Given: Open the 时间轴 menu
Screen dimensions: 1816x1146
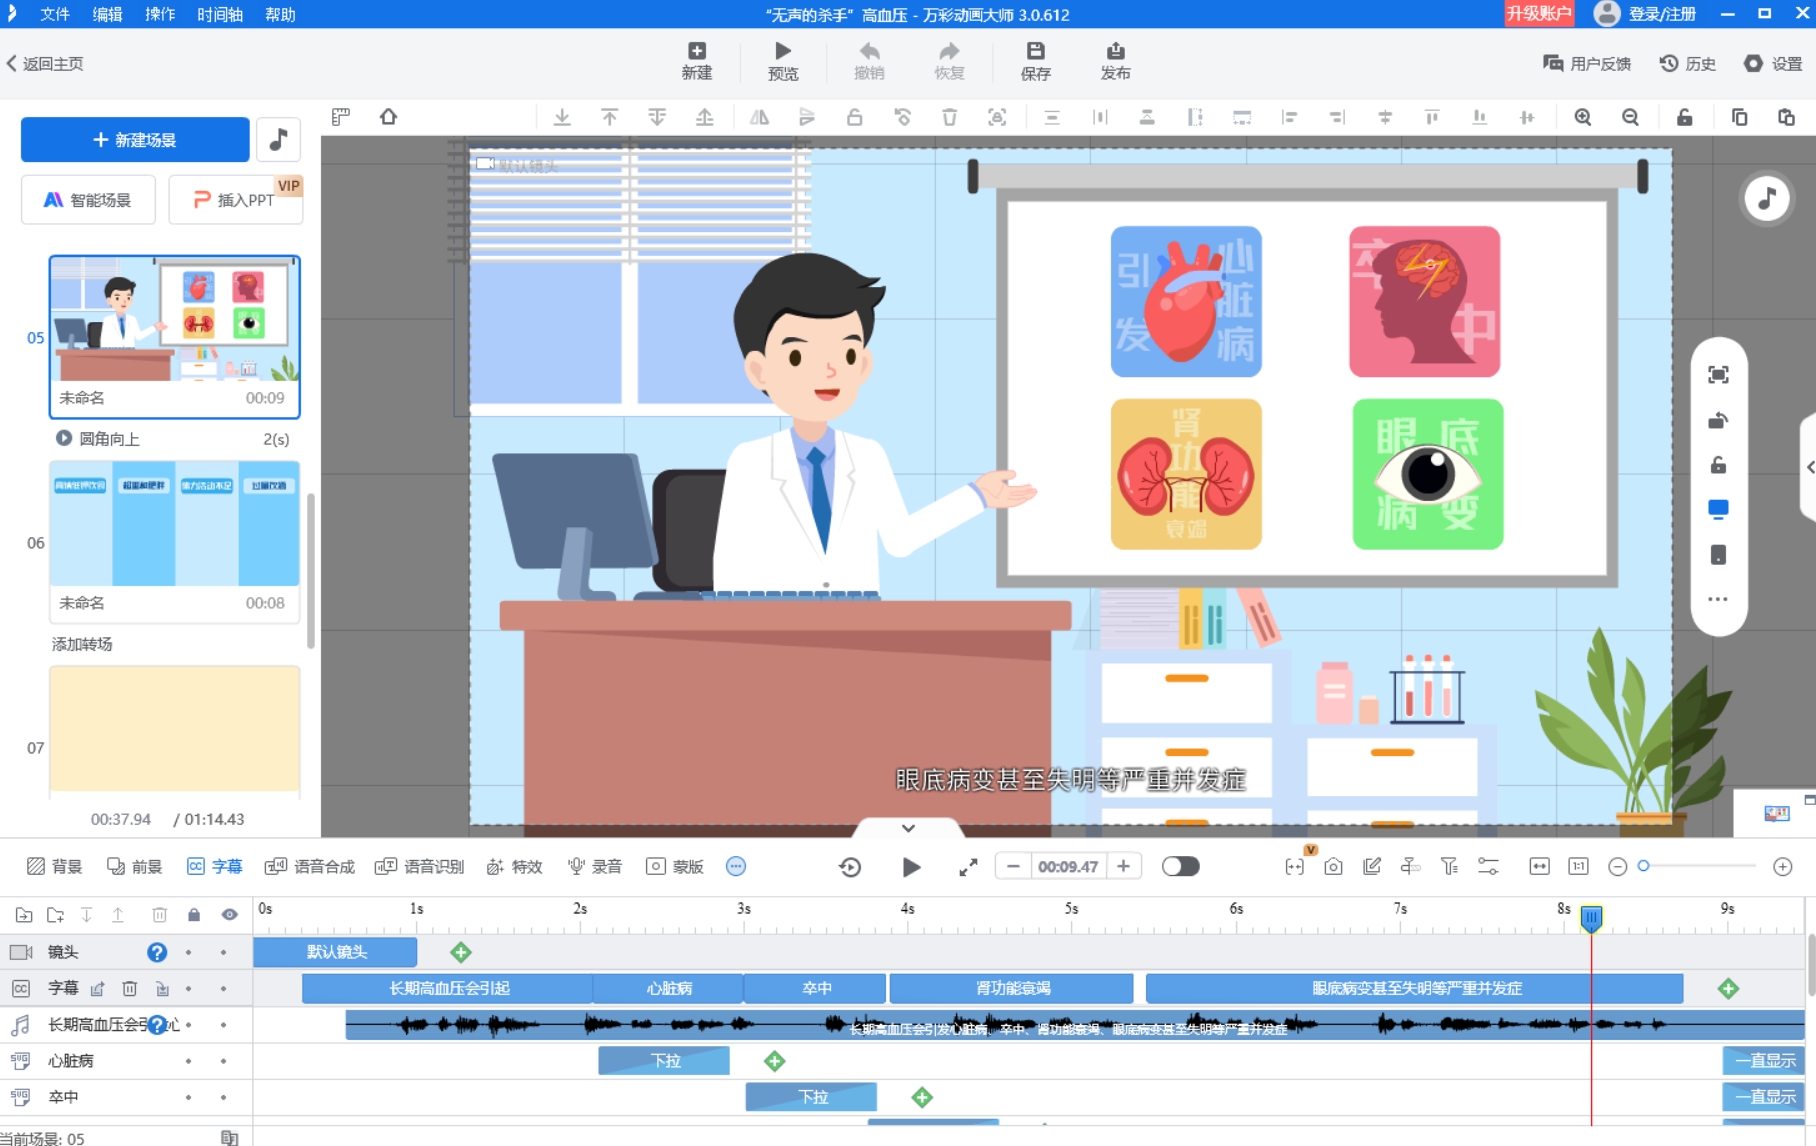Looking at the screenshot, I should (x=220, y=14).
